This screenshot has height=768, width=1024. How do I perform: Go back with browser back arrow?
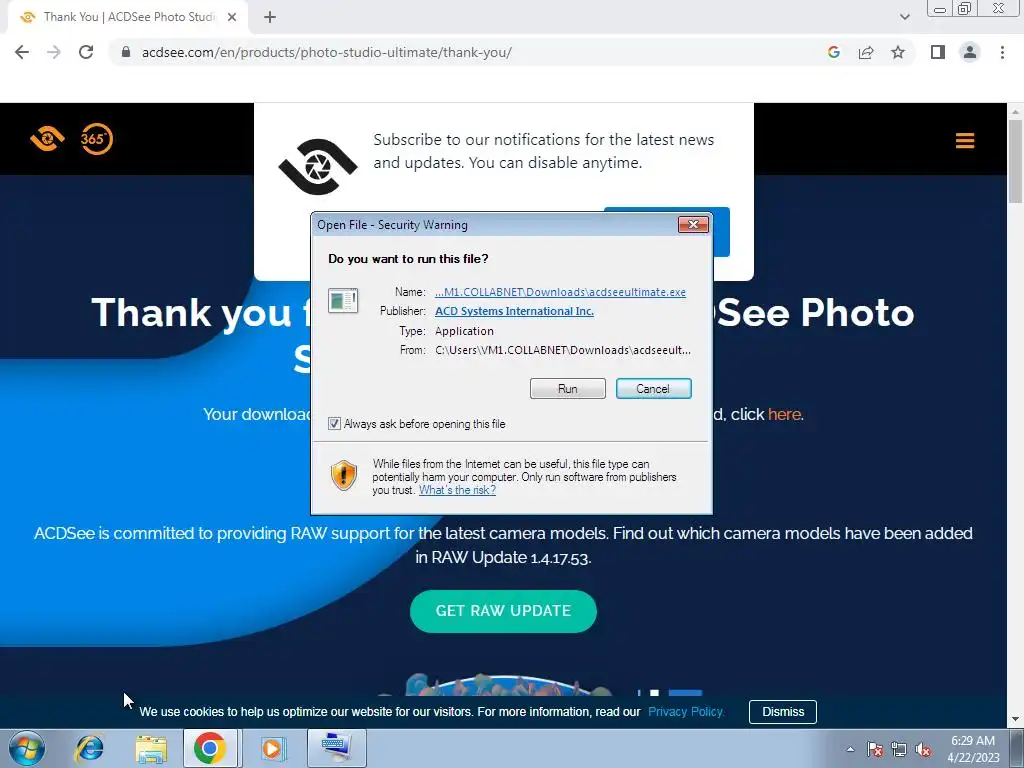point(22,52)
